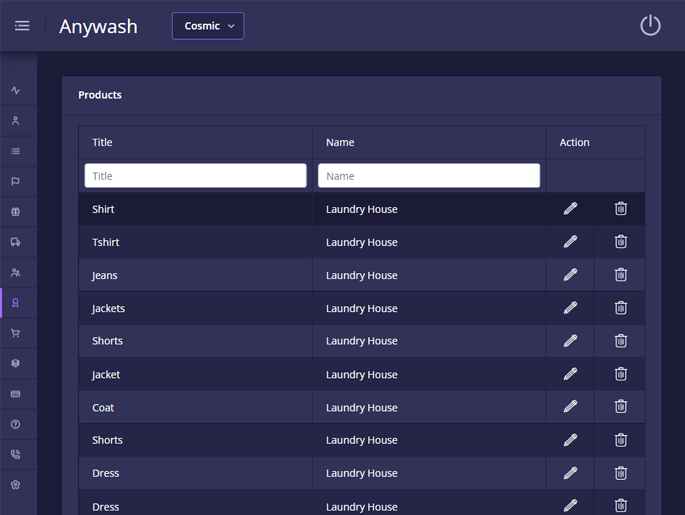Click the hamburger menu icon
This screenshot has width=685, height=515.
click(22, 26)
